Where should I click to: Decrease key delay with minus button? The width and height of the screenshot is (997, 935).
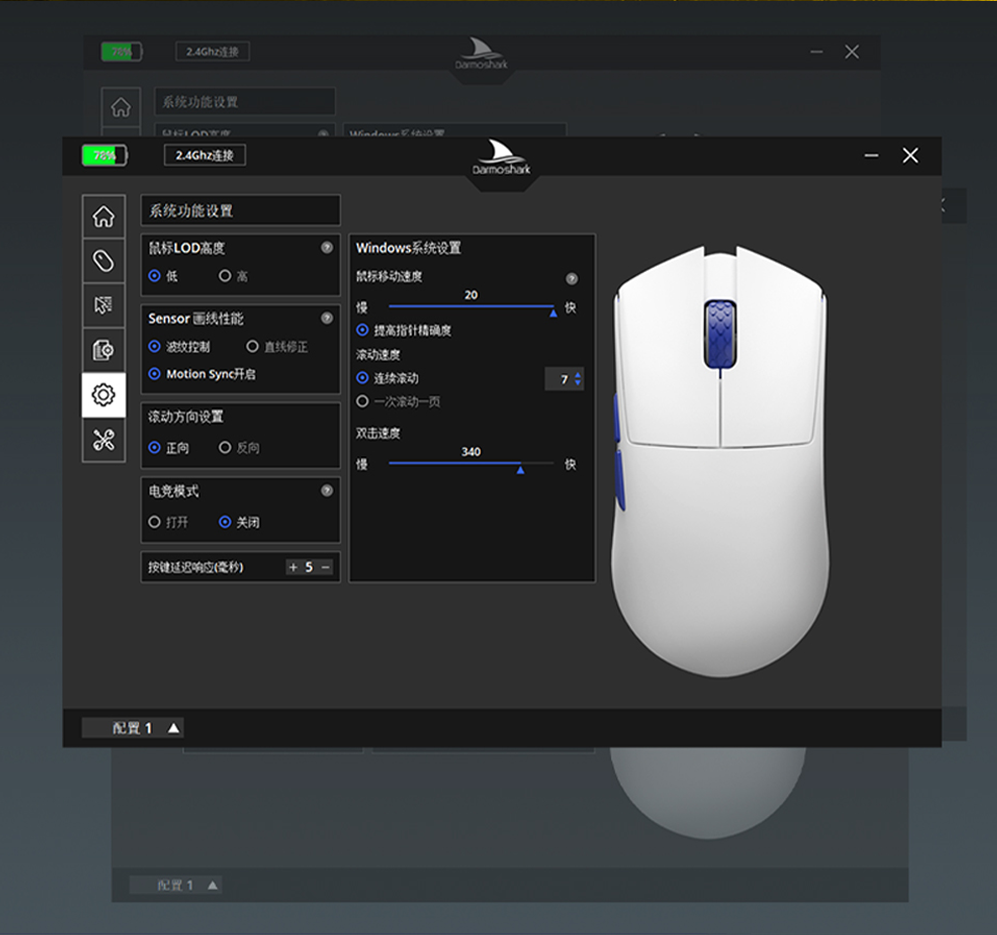[326, 567]
